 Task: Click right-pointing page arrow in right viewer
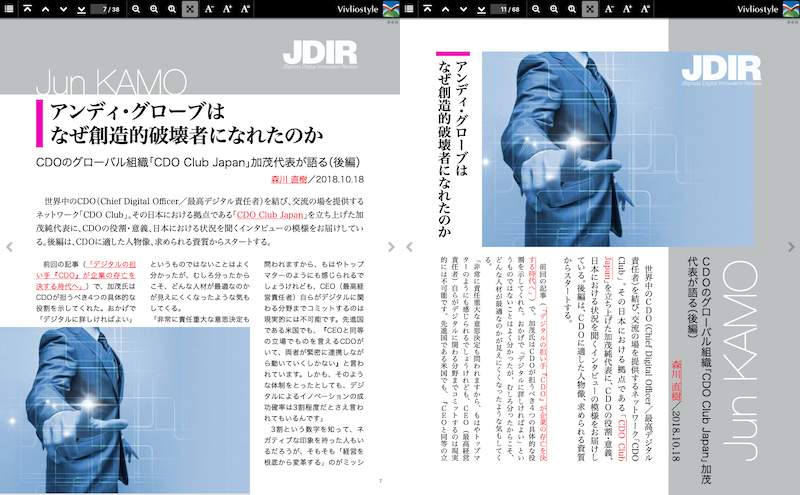(791, 247)
